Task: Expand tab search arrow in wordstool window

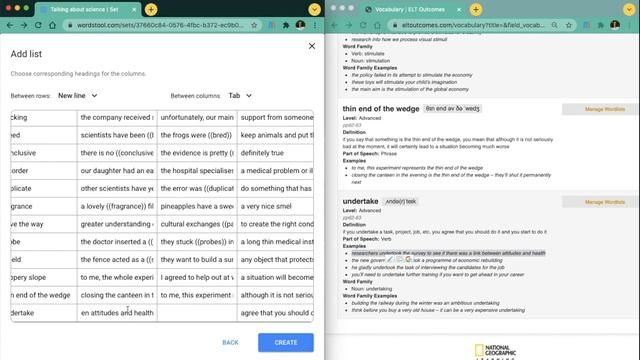Action: 314,9
